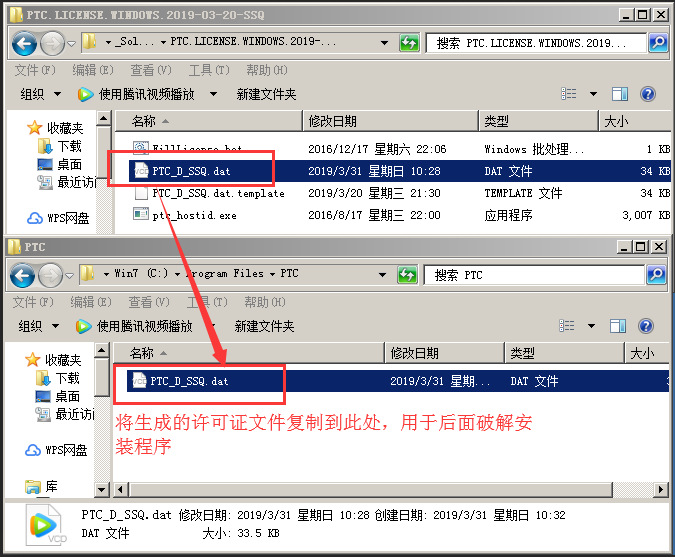Image resolution: width=675 pixels, height=557 pixels.
Task: Refresh the PTC.LICENSE folder view
Action: click(409, 43)
